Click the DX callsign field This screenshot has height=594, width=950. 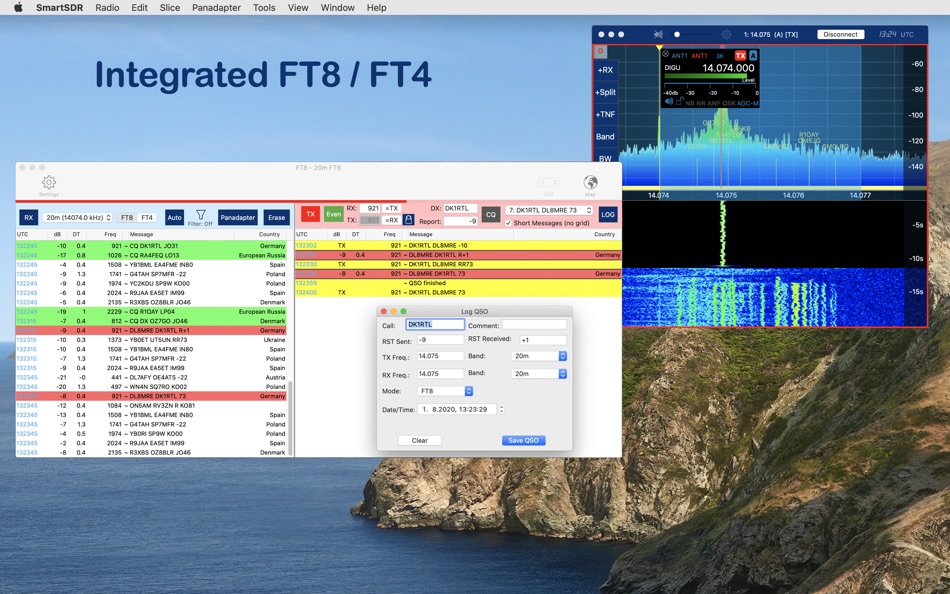[460, 208]
